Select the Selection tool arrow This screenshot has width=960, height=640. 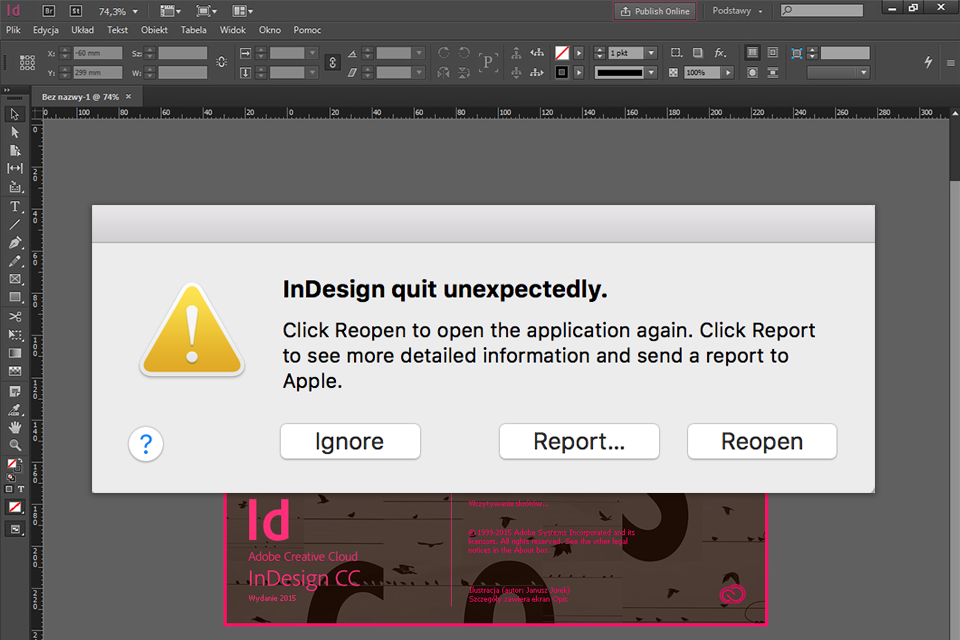tap(15, 114)
